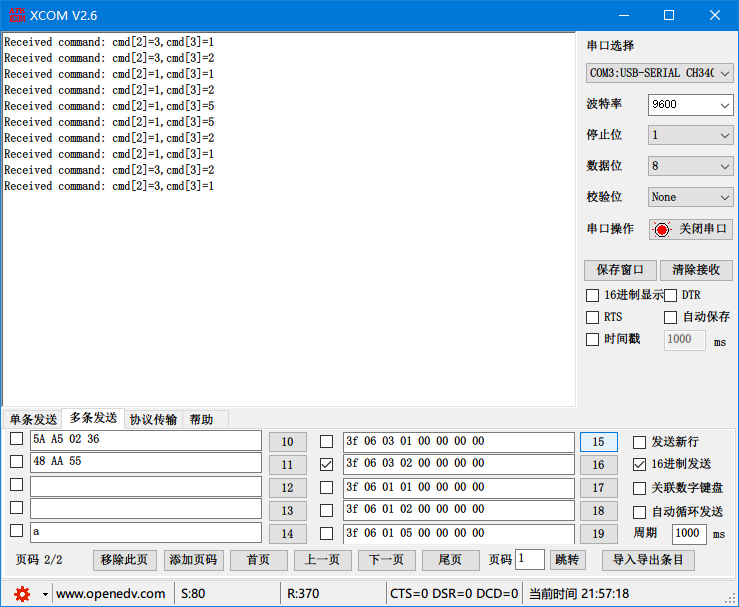Click the 添加页码 add page button
The height and width of the screenshot is (607, 739).
[193, 560]
